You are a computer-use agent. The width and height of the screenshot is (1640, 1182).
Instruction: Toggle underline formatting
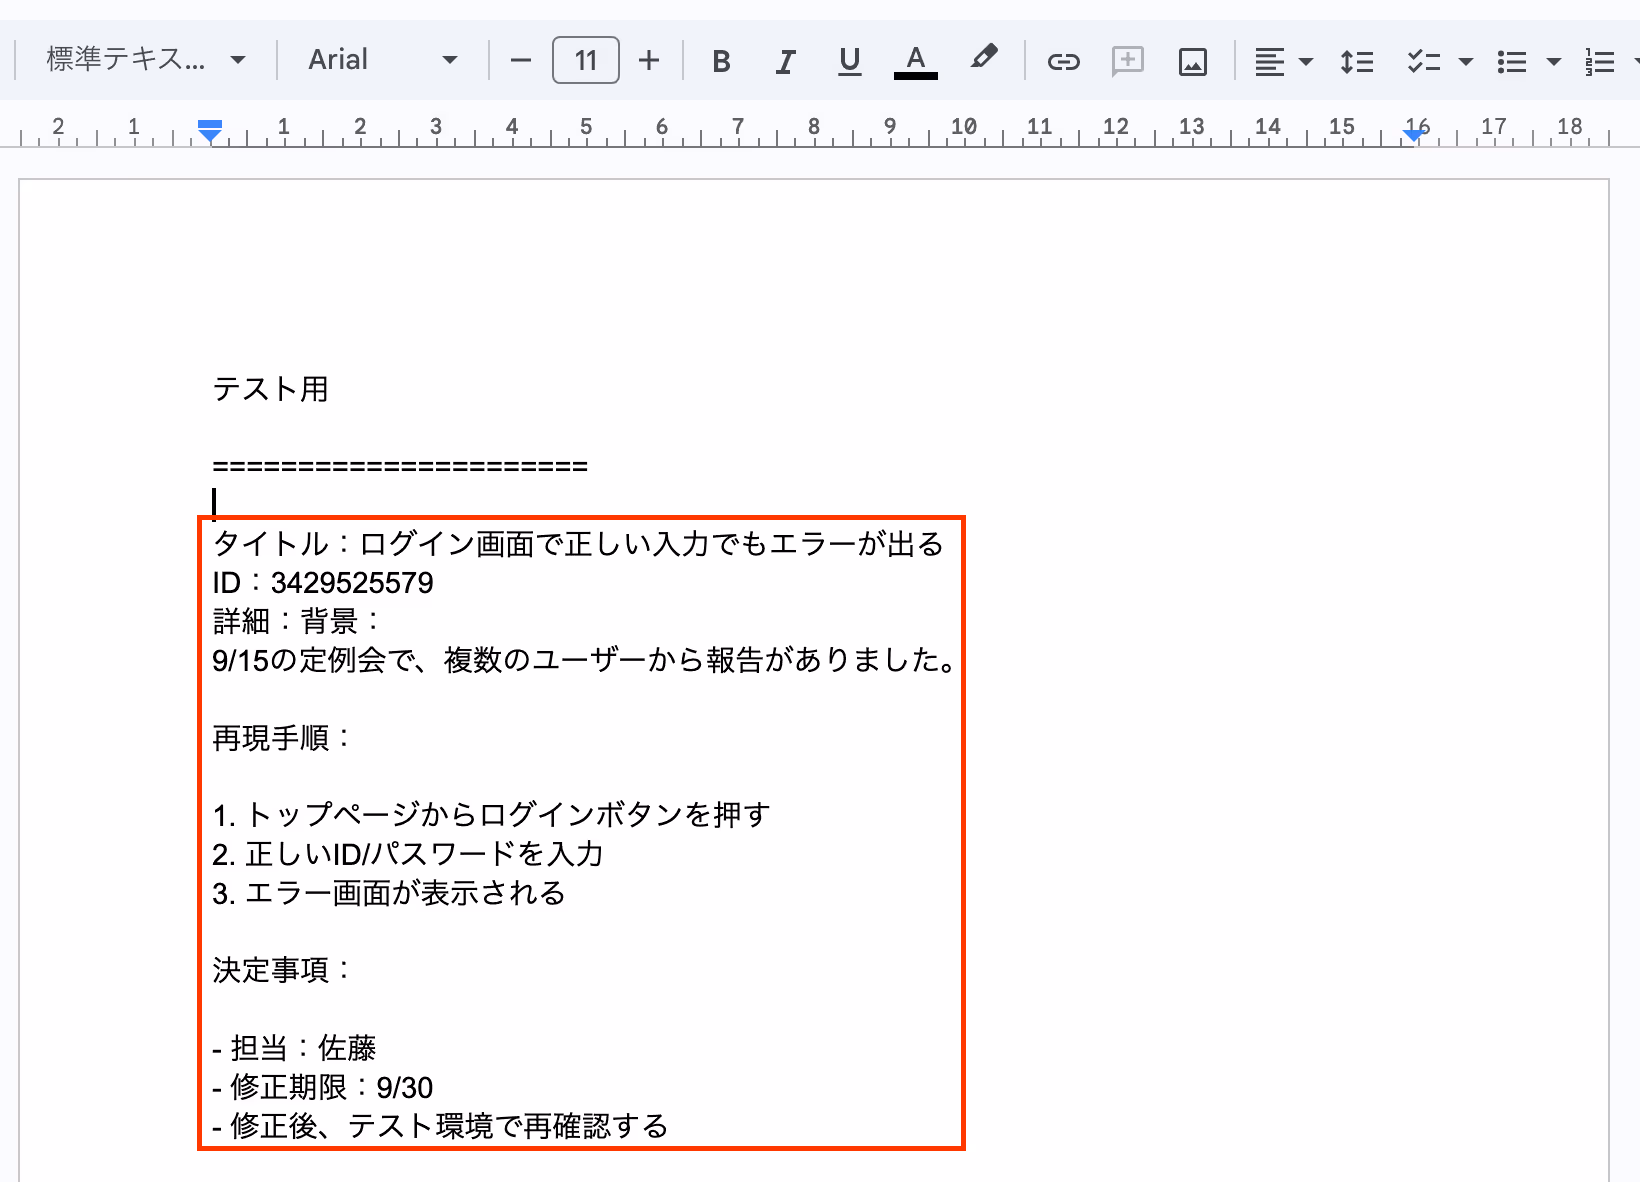click(x=849, y=61)
